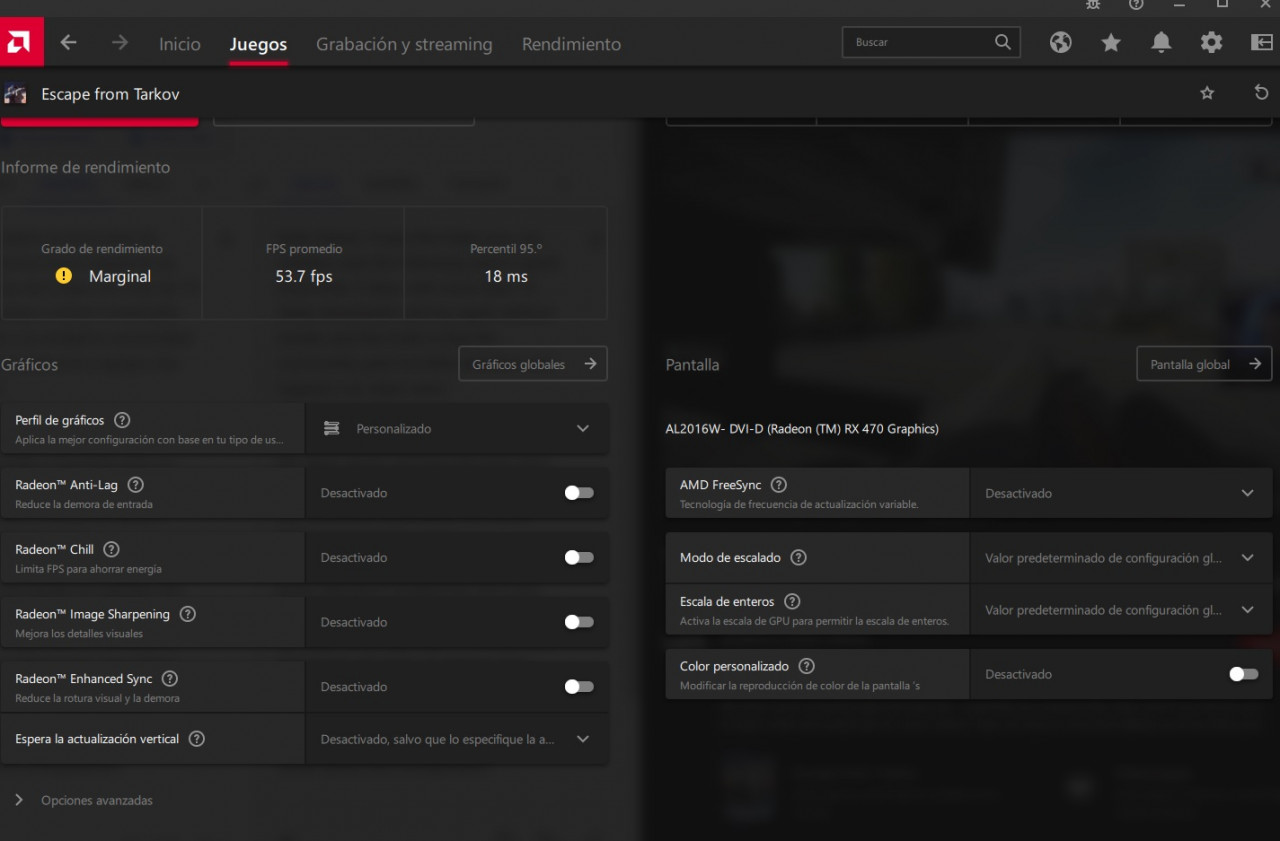Go forward with the right arrow
The width and height of the screenshot is (1280, 841).
120,42
